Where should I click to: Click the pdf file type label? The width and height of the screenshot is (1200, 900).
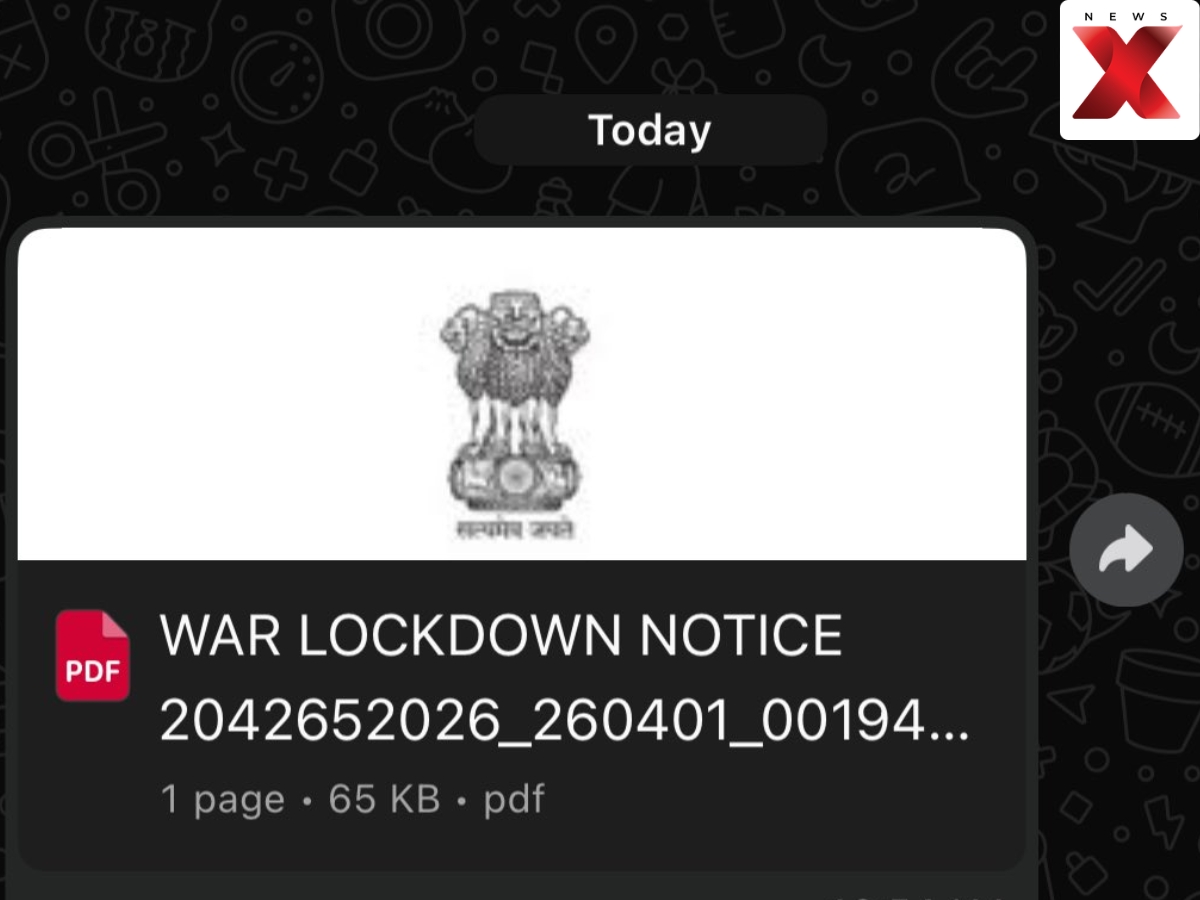pos(515,800)
